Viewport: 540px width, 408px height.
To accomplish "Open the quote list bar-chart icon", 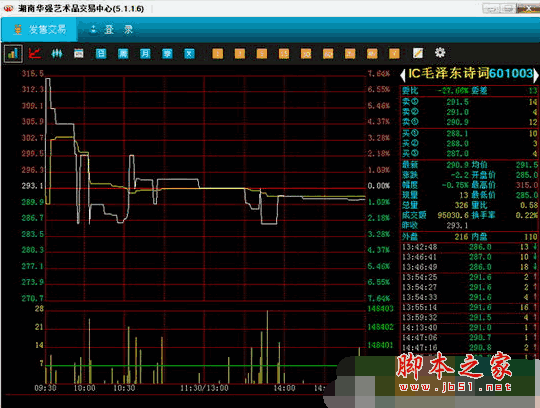I will point(13,53).
